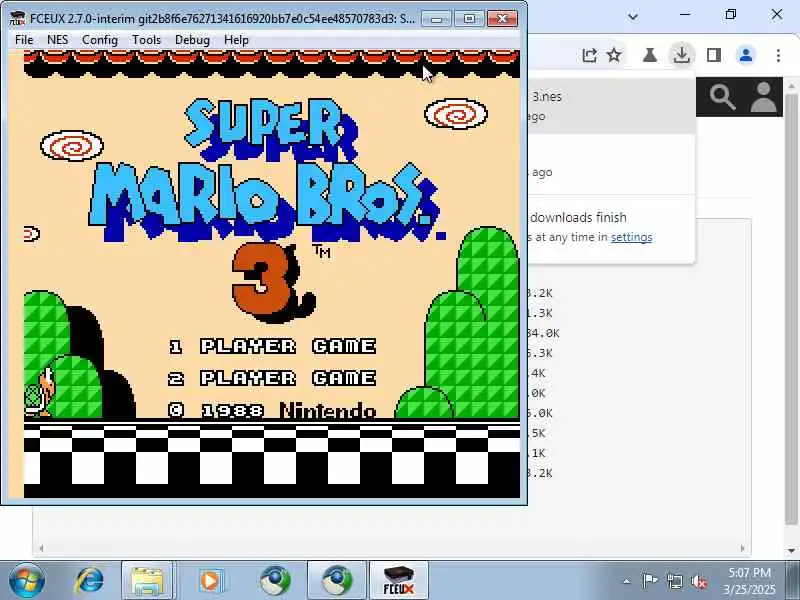Select 1 PLAYER GAME in the game
800x600 pixels.
tap(272, 346)
